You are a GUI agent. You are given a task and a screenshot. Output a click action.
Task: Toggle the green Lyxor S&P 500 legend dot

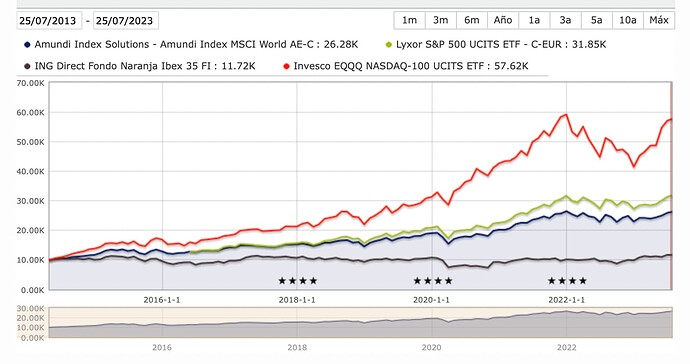389,45
